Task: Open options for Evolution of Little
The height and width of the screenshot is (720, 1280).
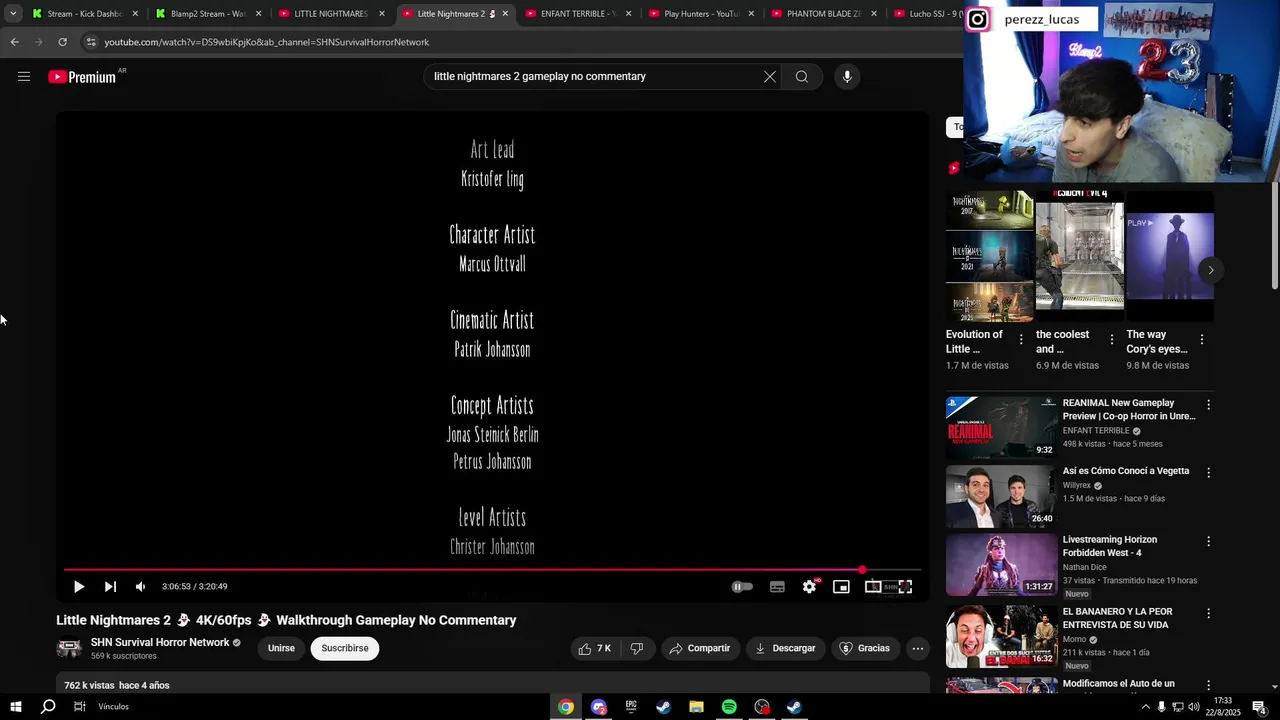Action: [x=1021, y=340]
